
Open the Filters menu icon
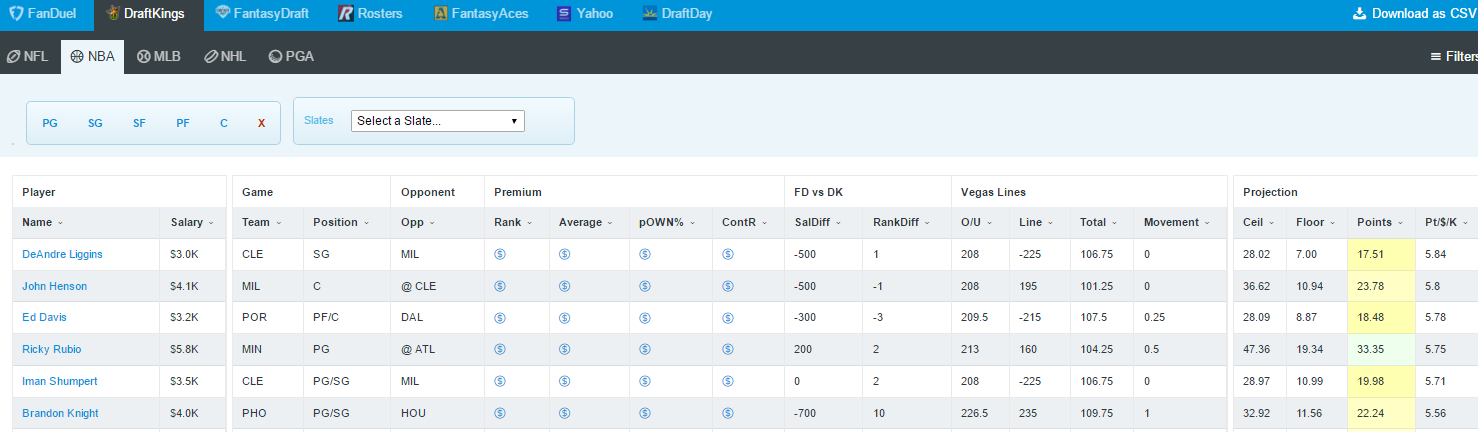click(x=1436, y=57)
